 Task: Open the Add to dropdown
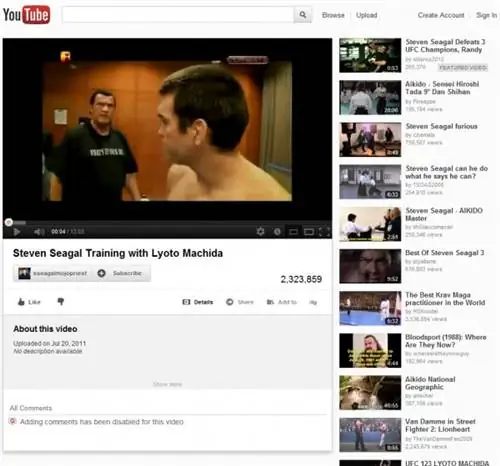point(282,302)
